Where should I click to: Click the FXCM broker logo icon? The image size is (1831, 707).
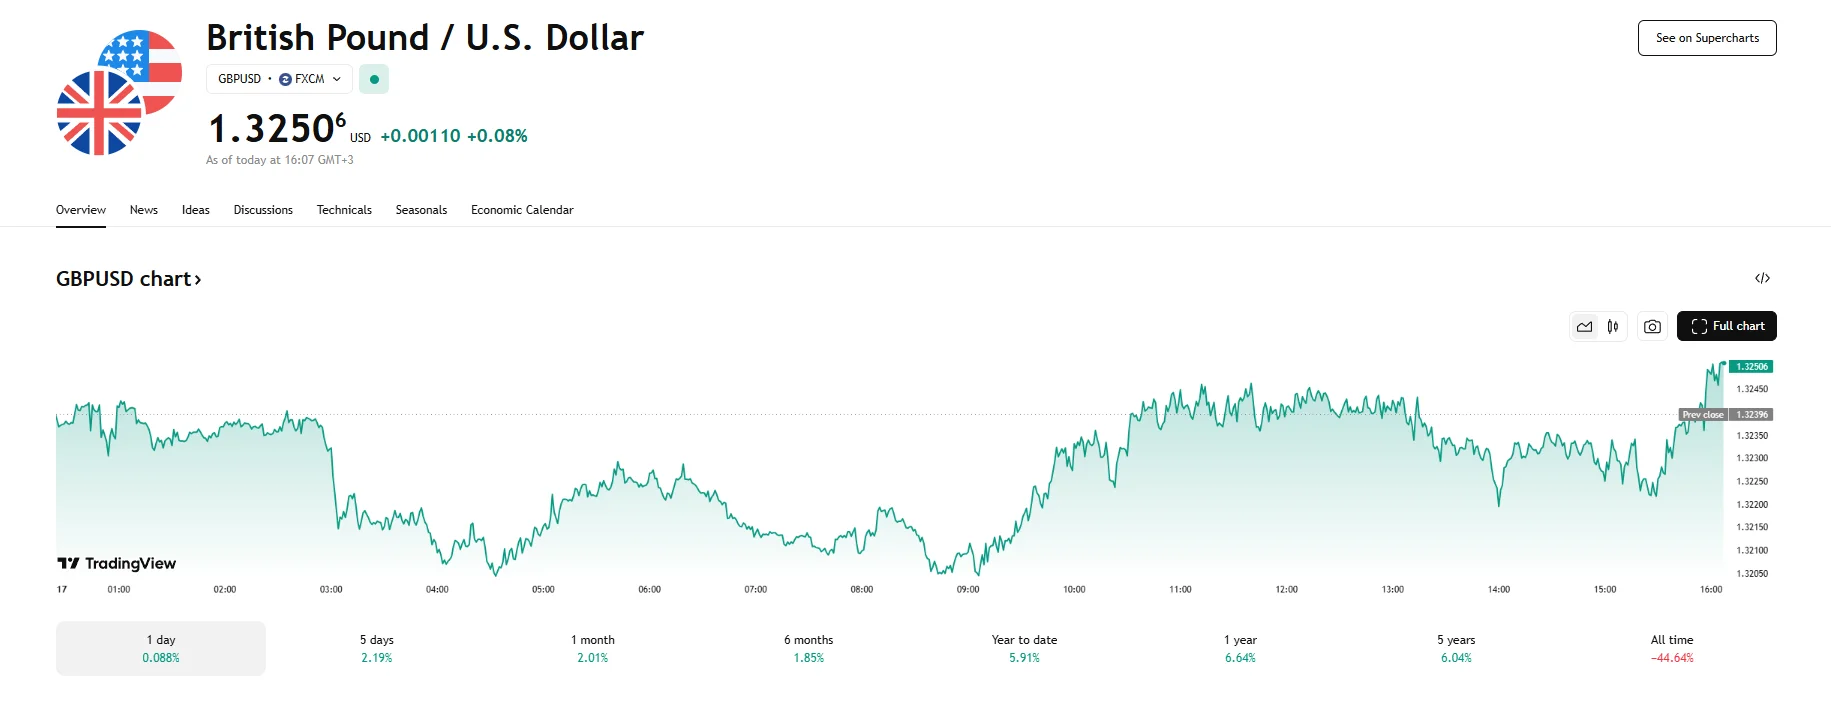[x=285, y=79]
